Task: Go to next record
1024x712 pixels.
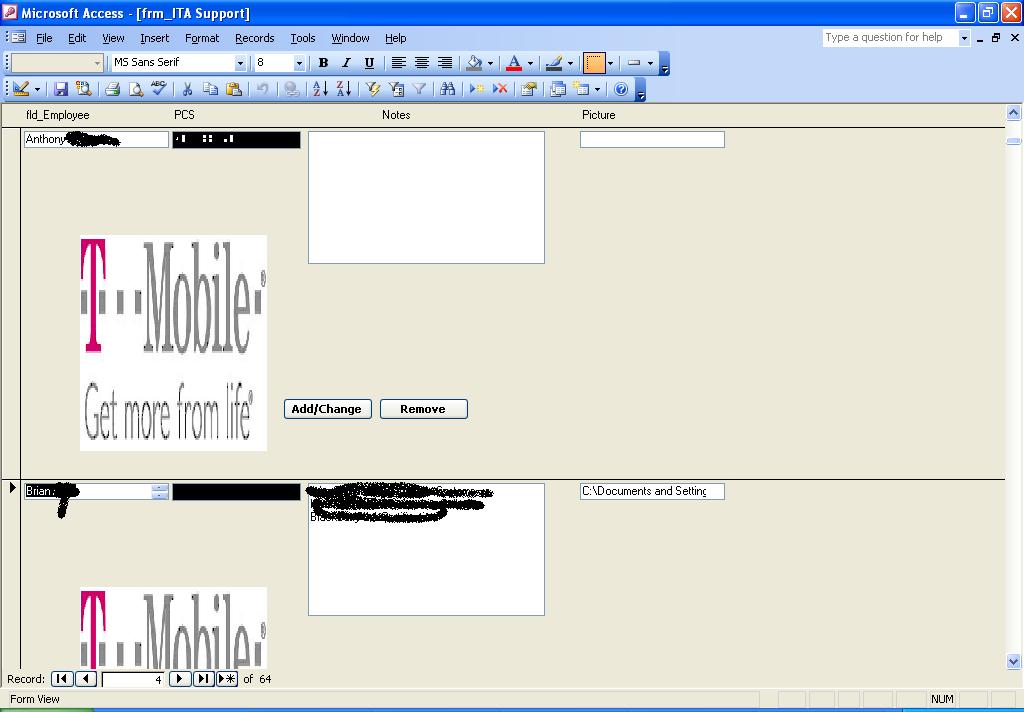Action: pyautogui.click(x=180, y=679)
